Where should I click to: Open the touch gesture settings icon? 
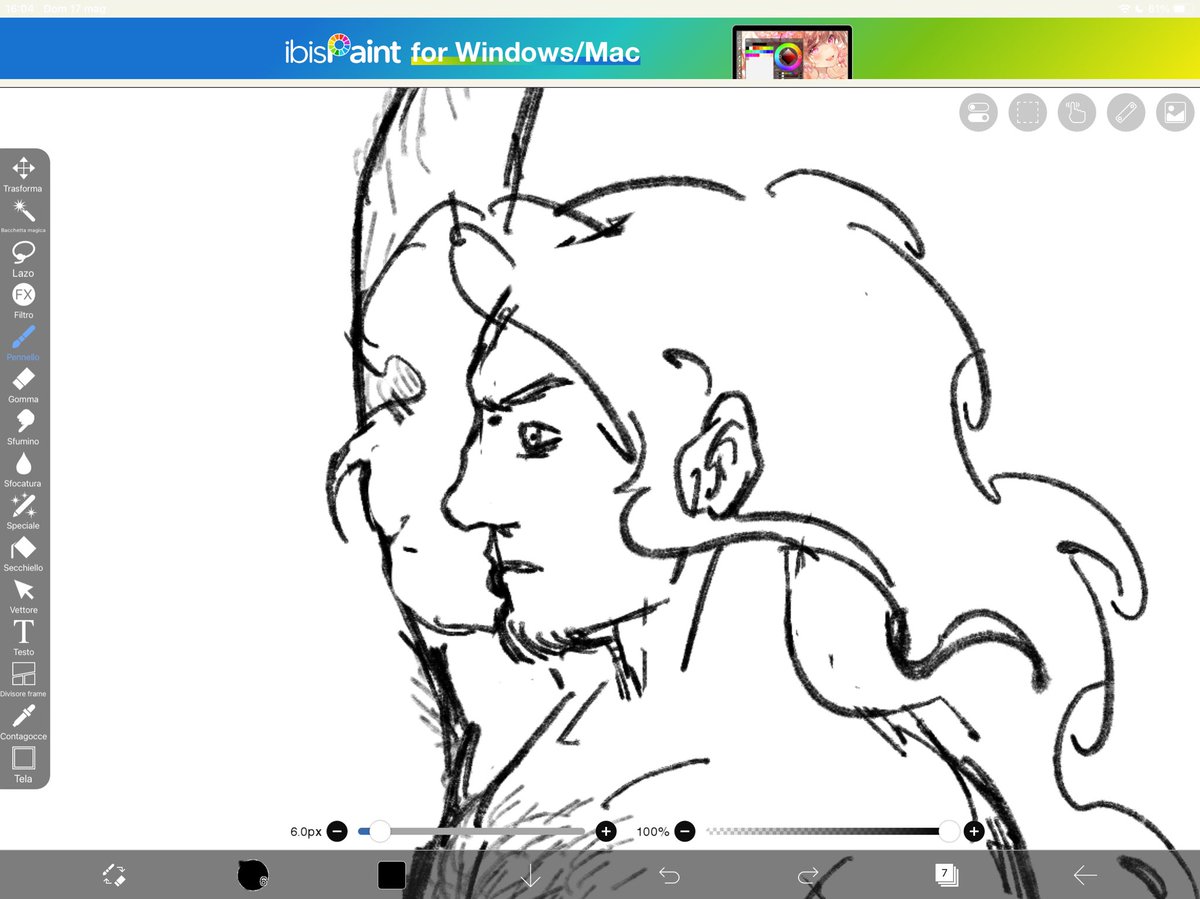click(x=1076, y=112)
